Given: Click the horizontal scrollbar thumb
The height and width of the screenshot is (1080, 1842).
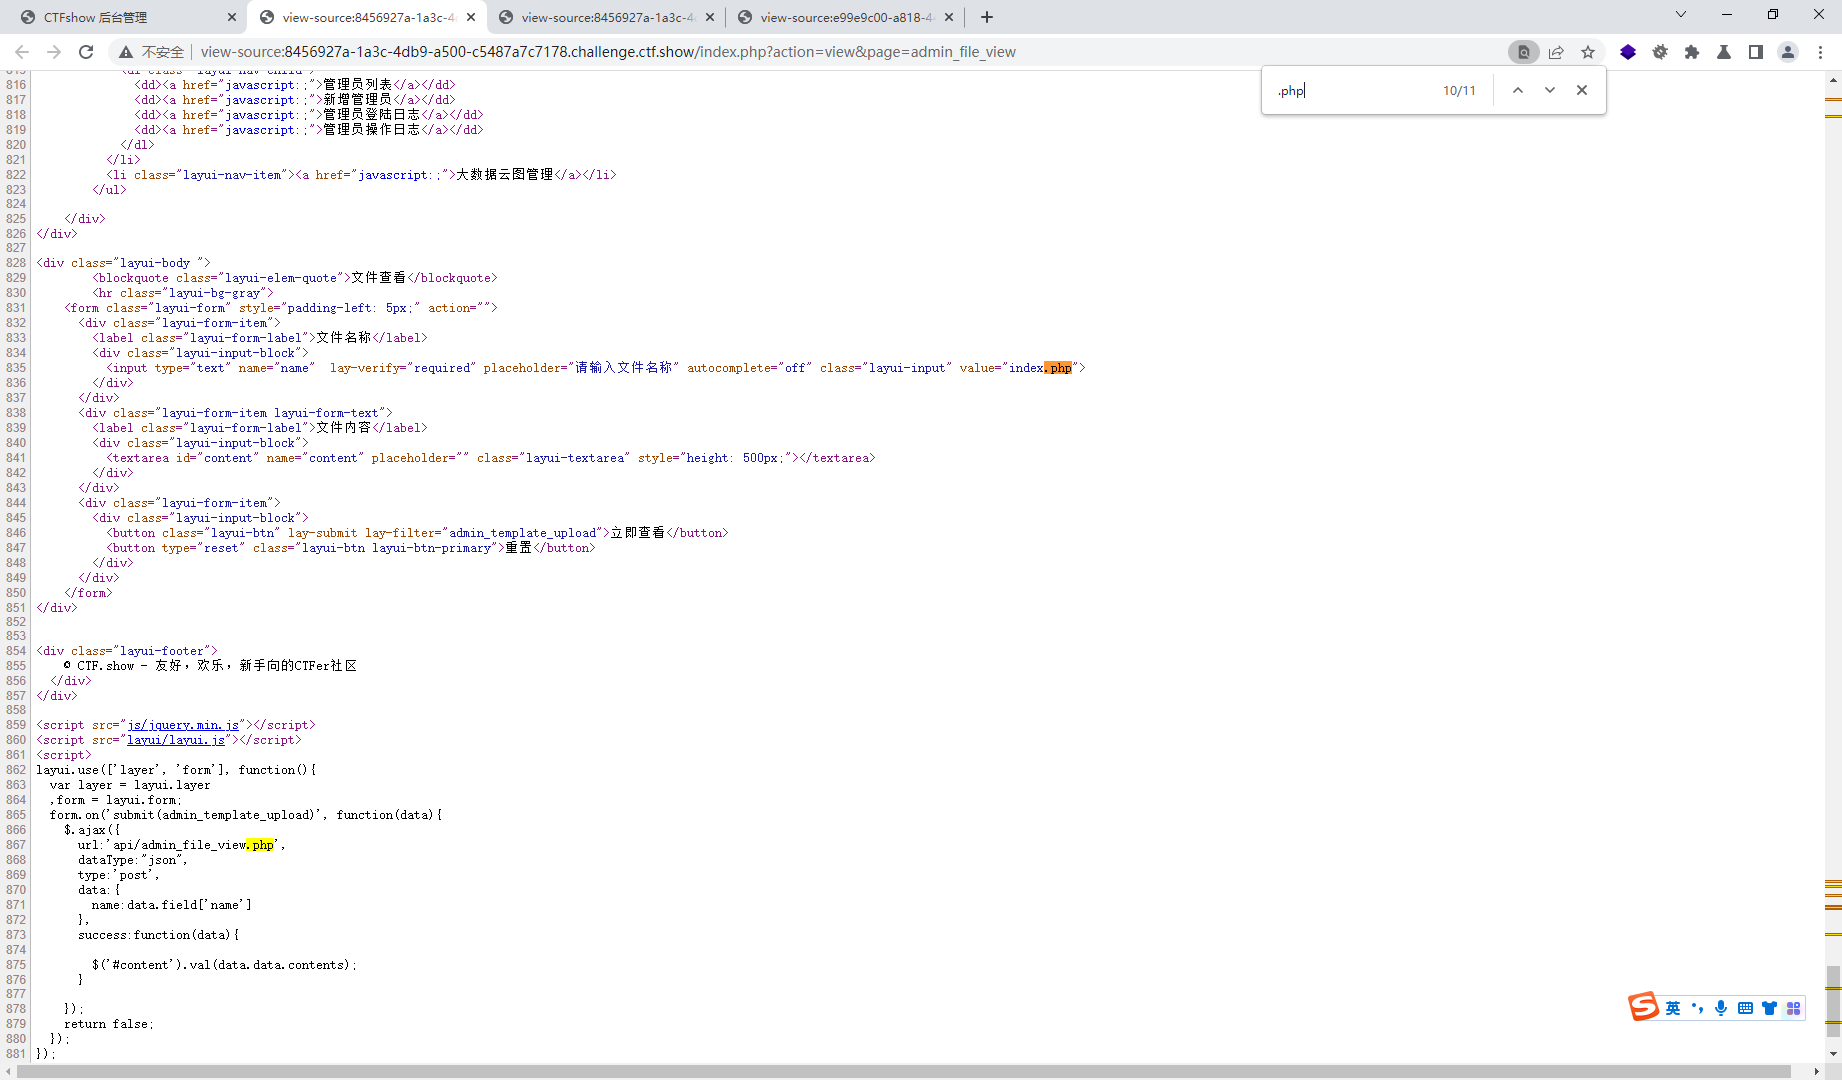Looking at the screenshot, I should coord(903,1072).
